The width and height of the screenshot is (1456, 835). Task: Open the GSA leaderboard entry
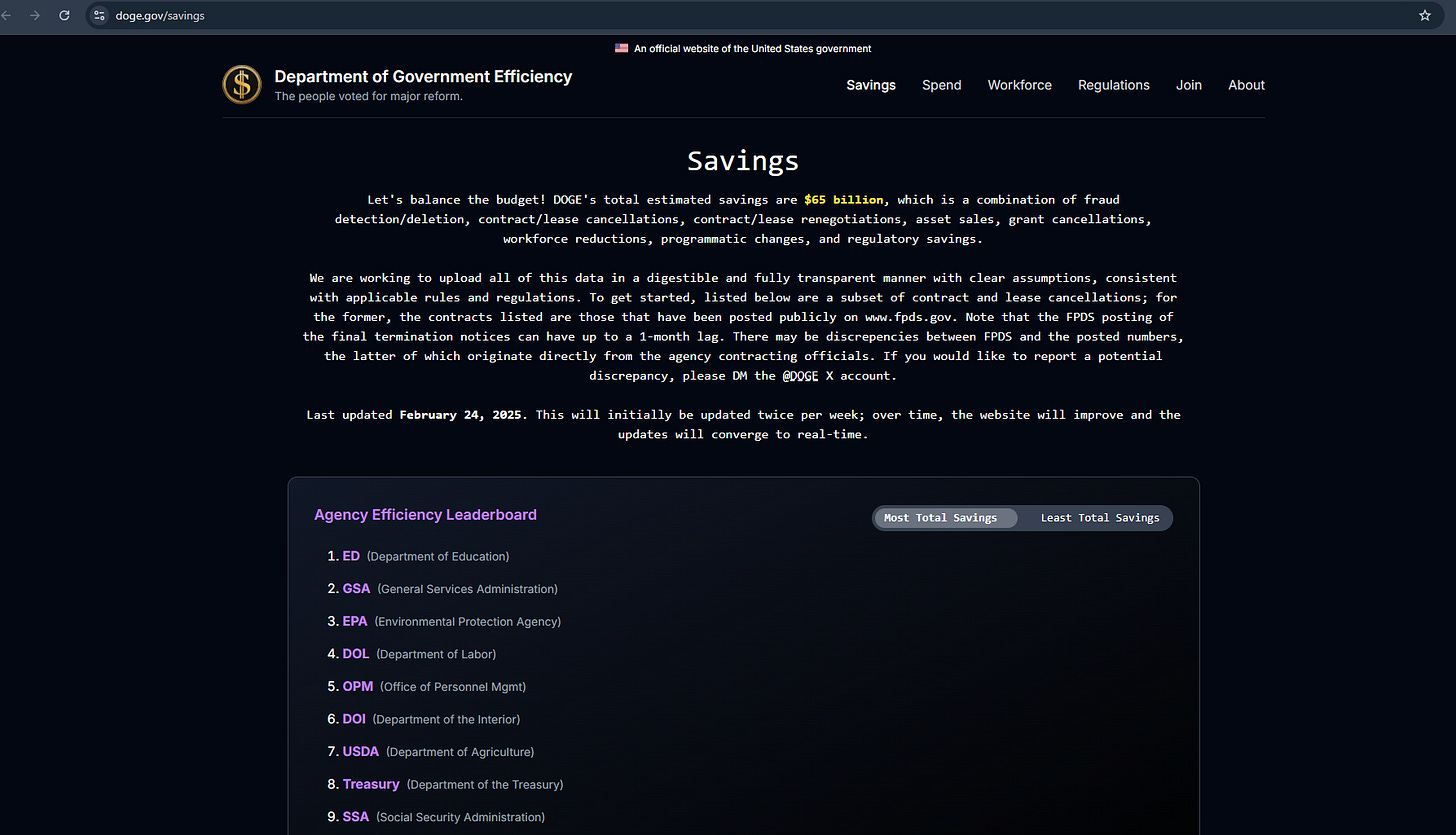[356, 589]
